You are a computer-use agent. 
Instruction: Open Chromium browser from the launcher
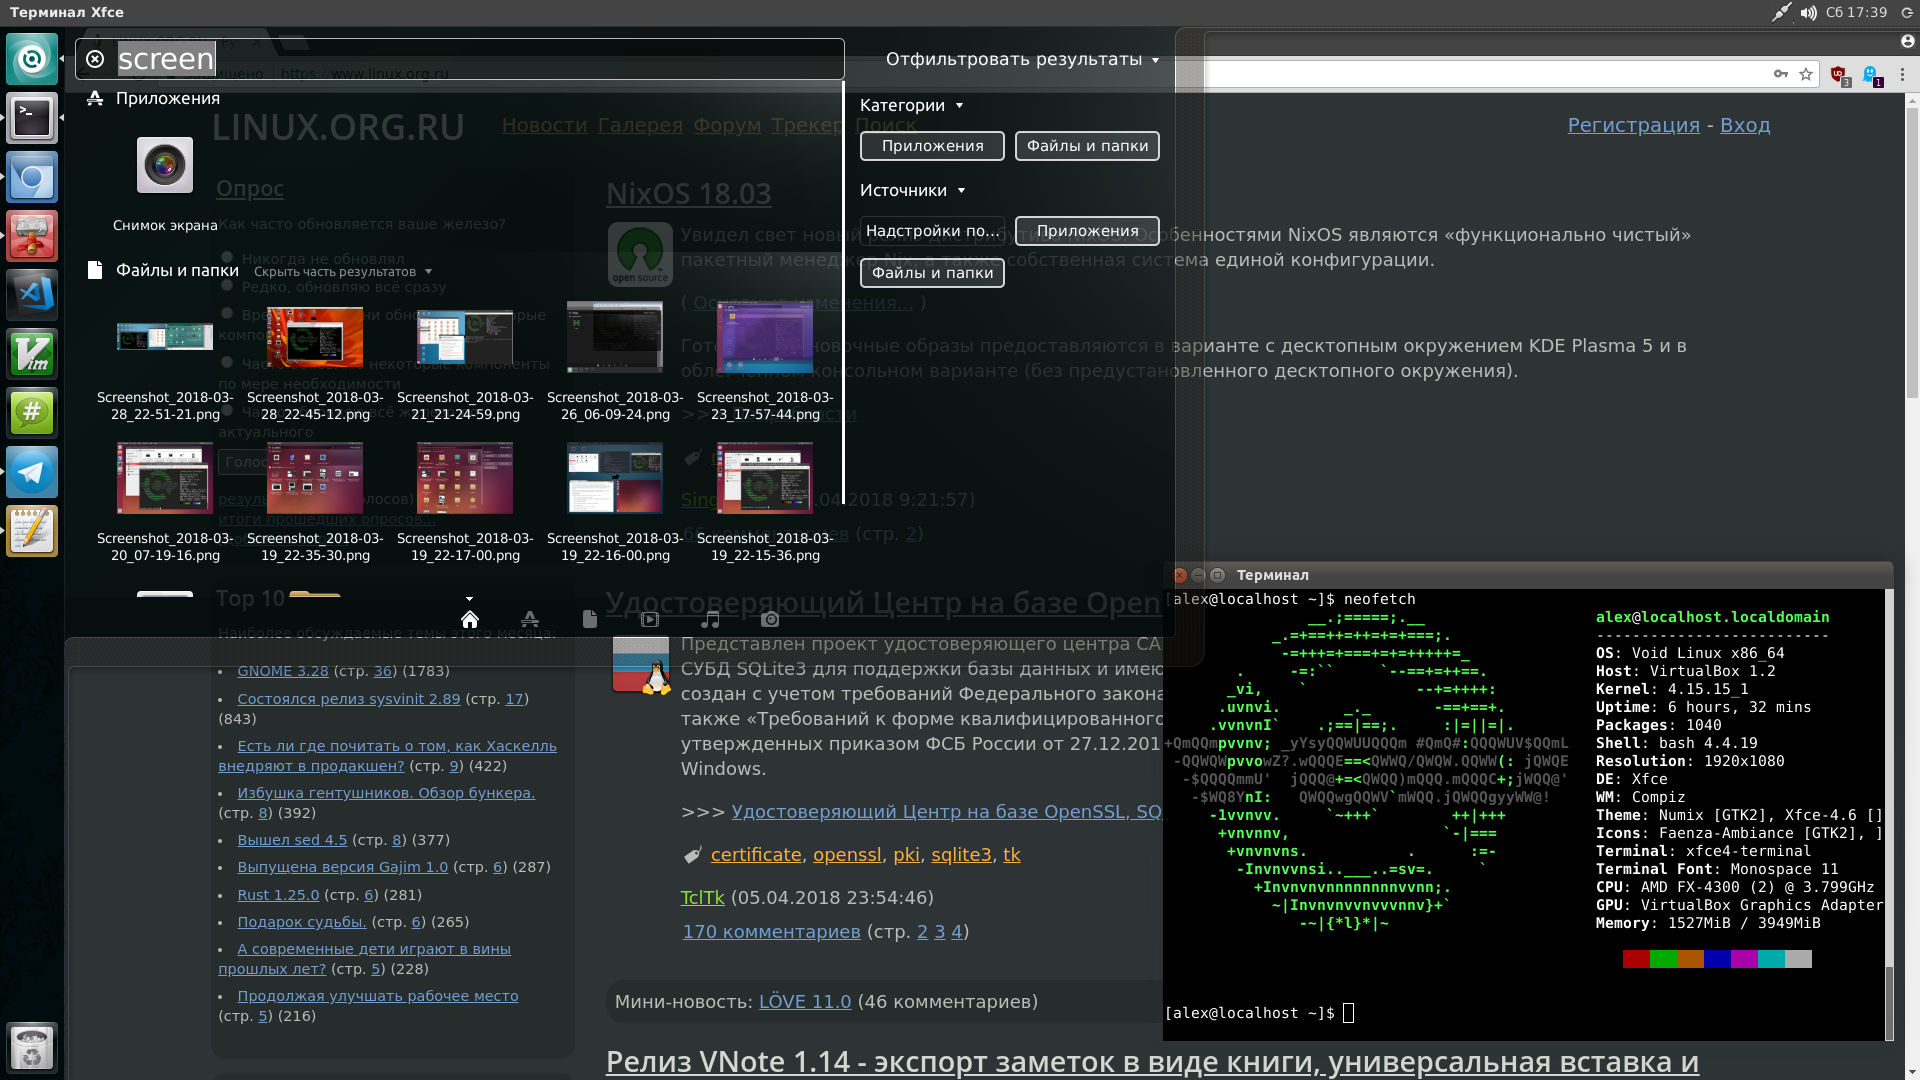pyautogui.click(x=32, y=177)
